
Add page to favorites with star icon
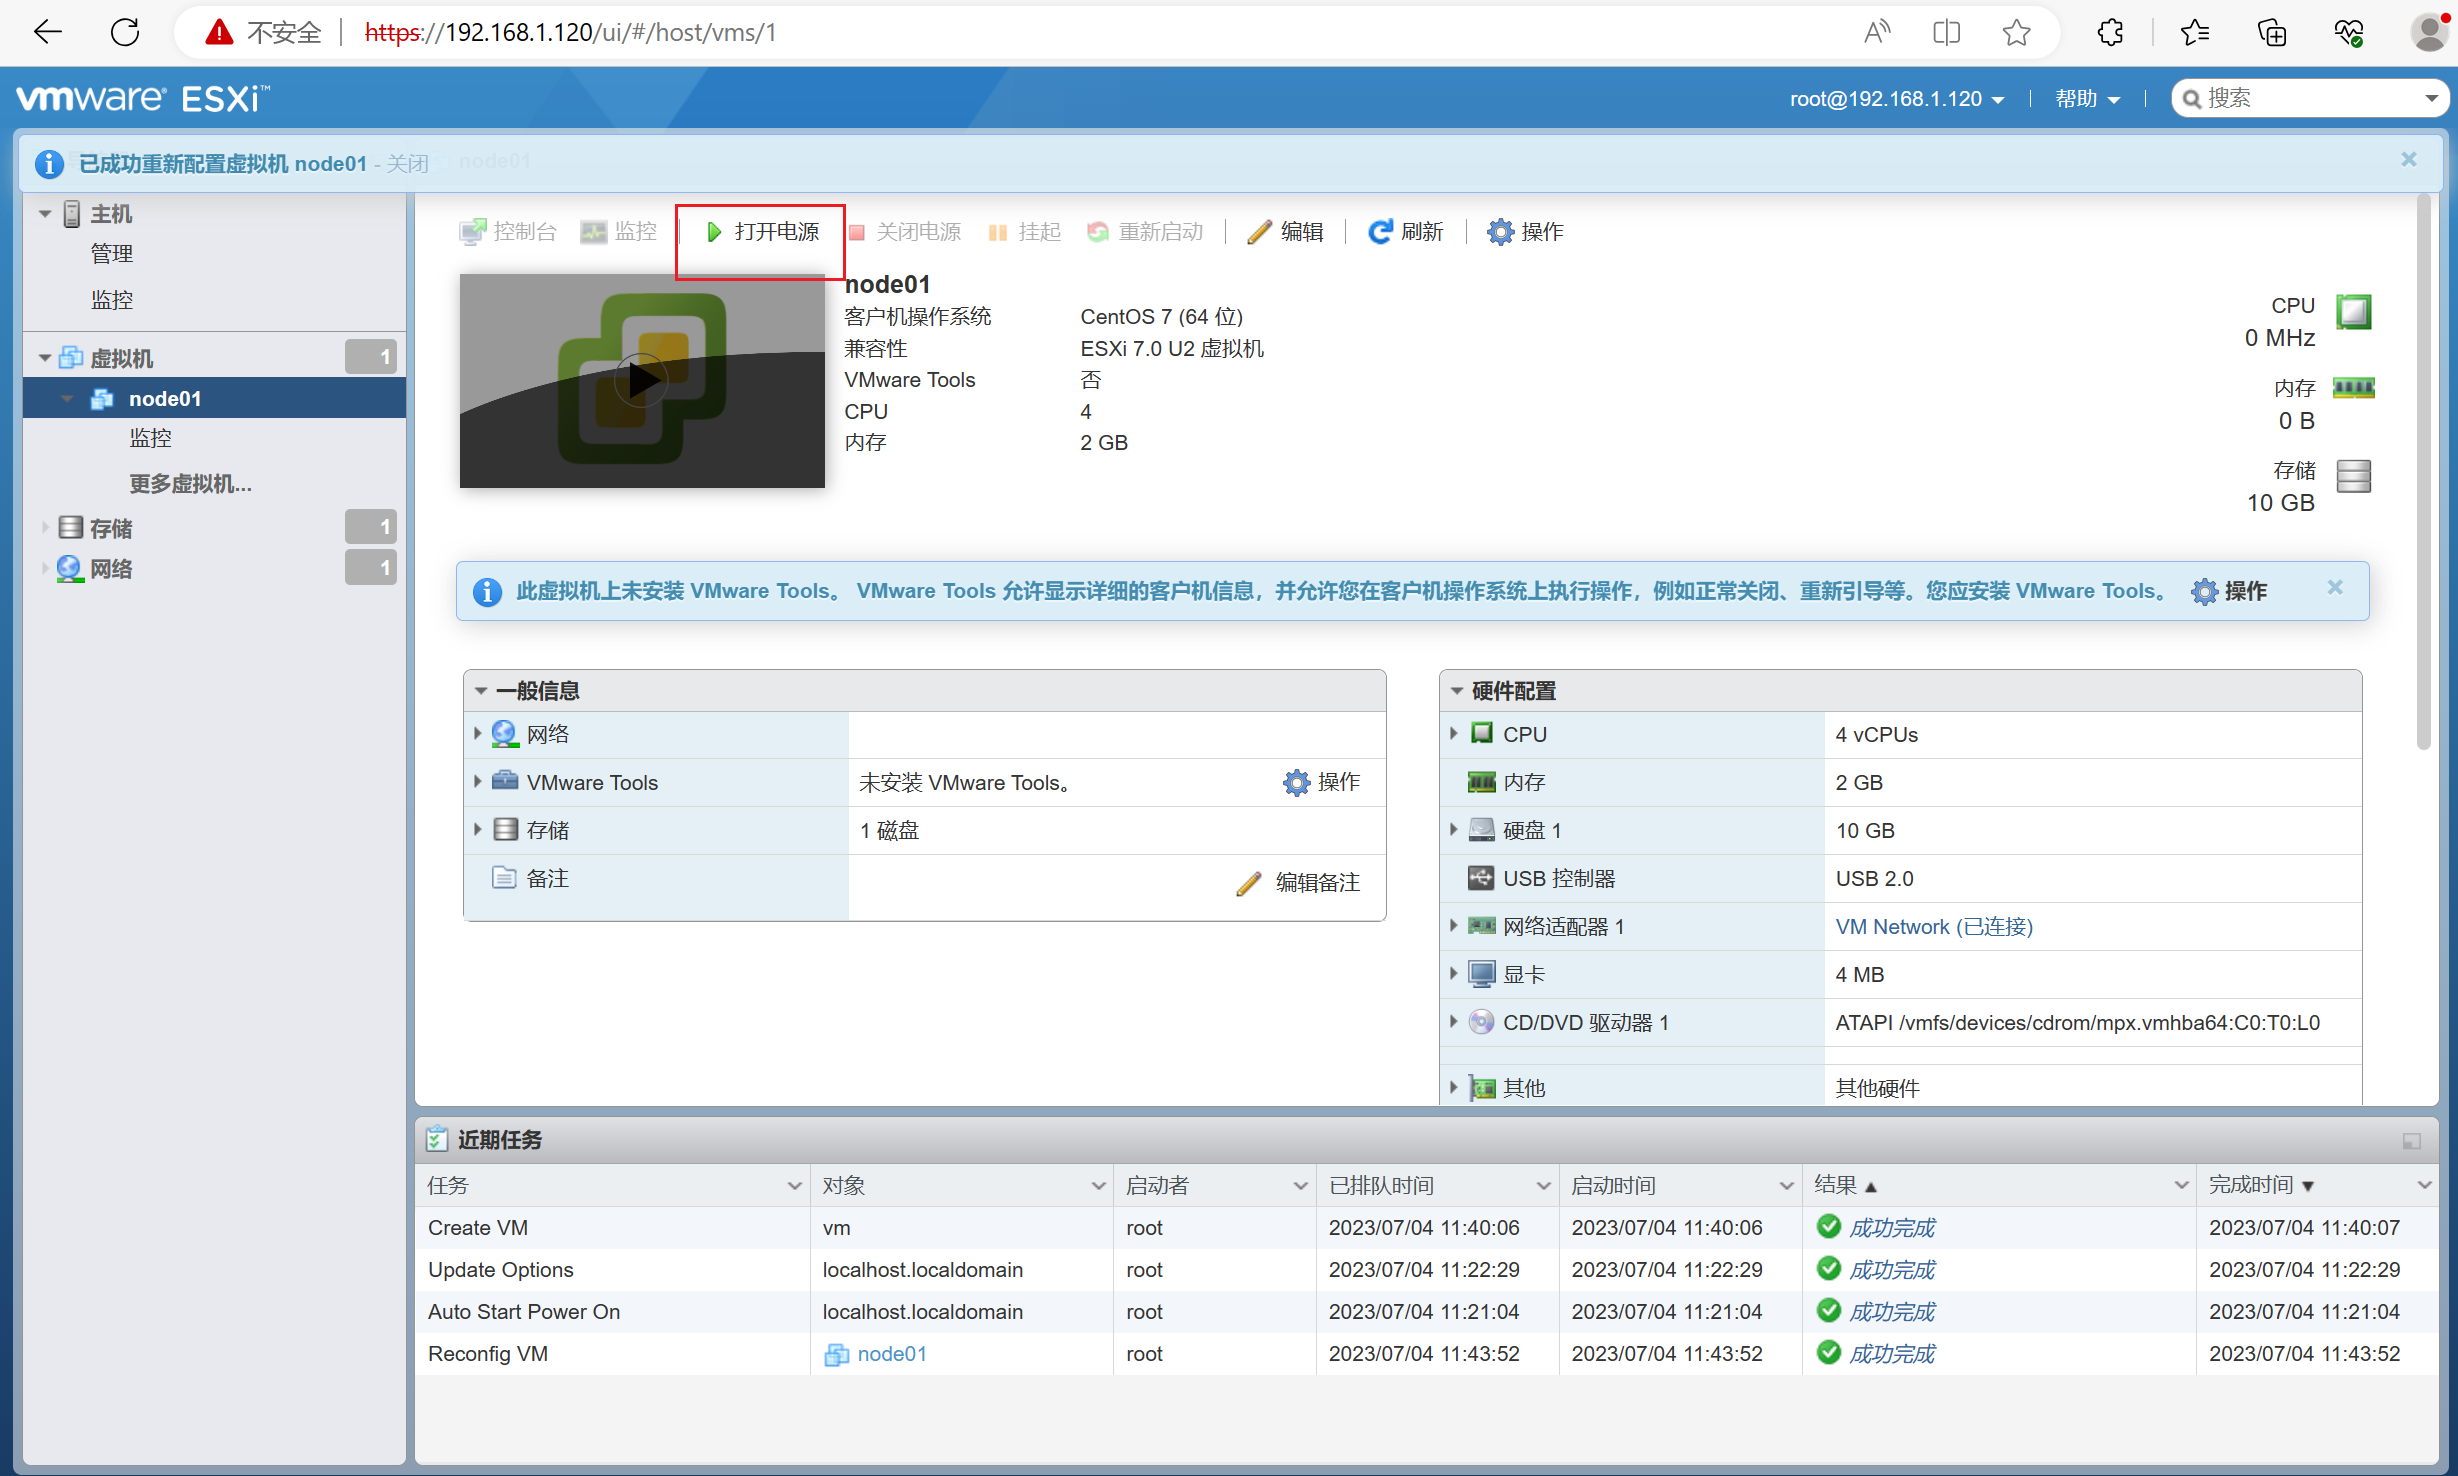click(2016, 33)
